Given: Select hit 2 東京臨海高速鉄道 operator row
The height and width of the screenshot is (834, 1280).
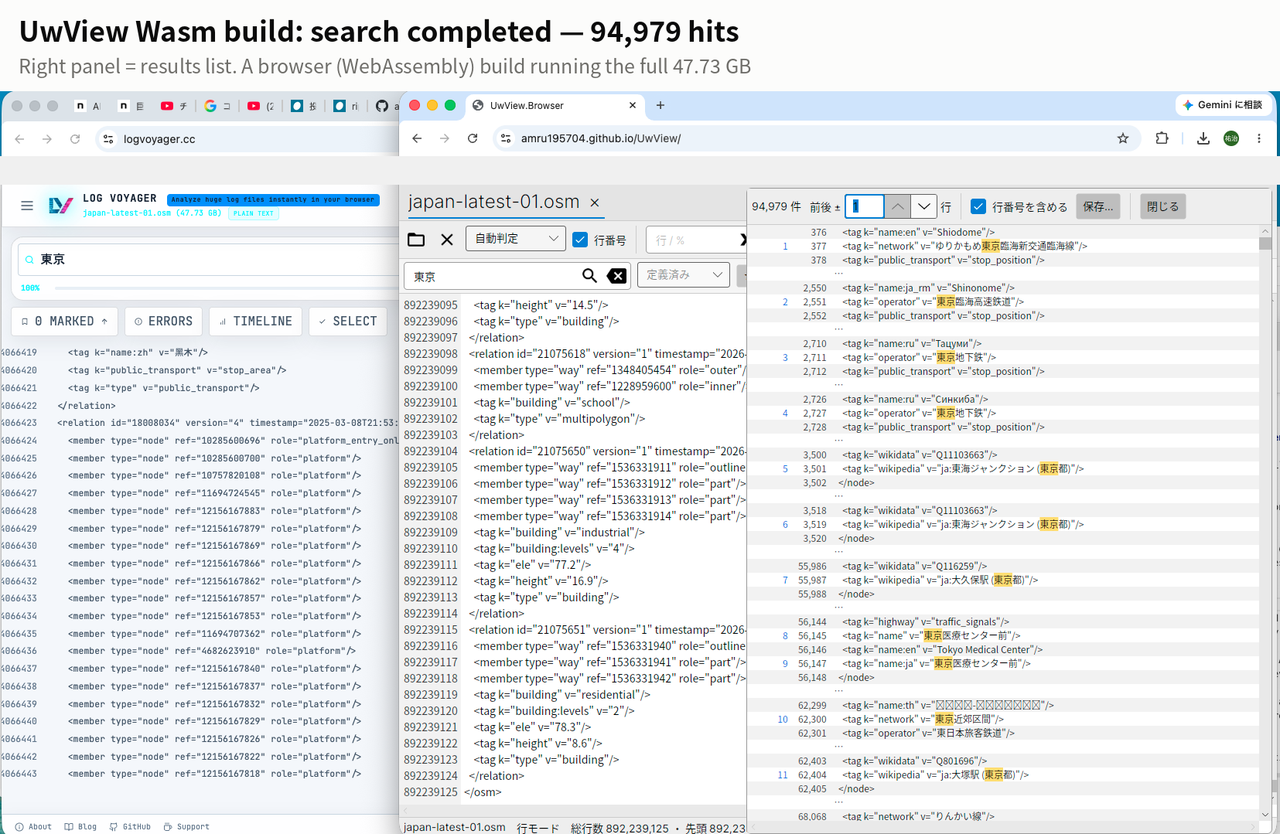Looking at the screenshot, I should (x=1003, y=301).
